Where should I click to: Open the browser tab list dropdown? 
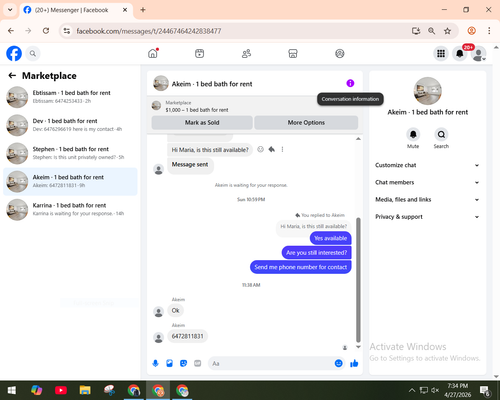coord(10,10)
